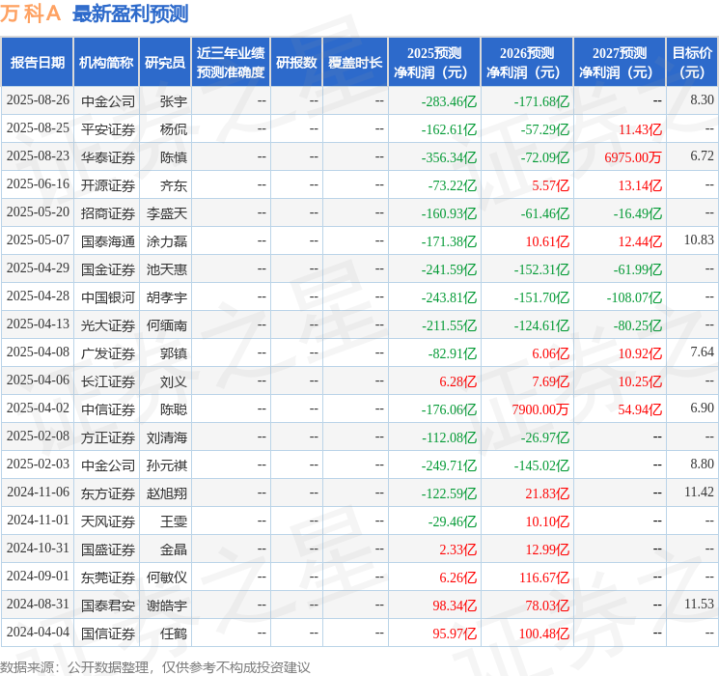Sort by the 机构简称 column header
This screenshot has height=676, width=719.
pos(106,62)
